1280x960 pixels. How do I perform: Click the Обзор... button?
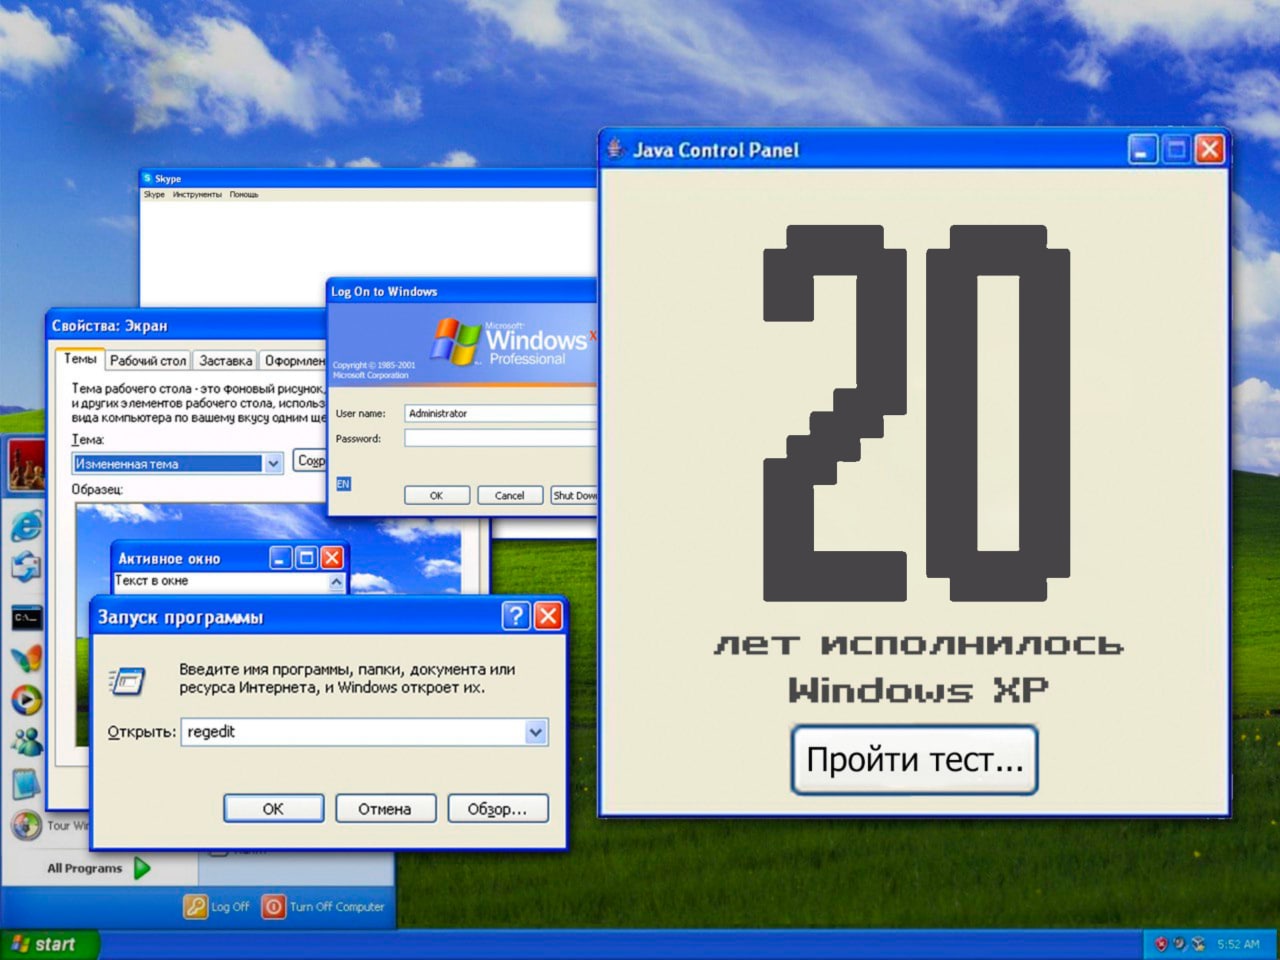497,808
